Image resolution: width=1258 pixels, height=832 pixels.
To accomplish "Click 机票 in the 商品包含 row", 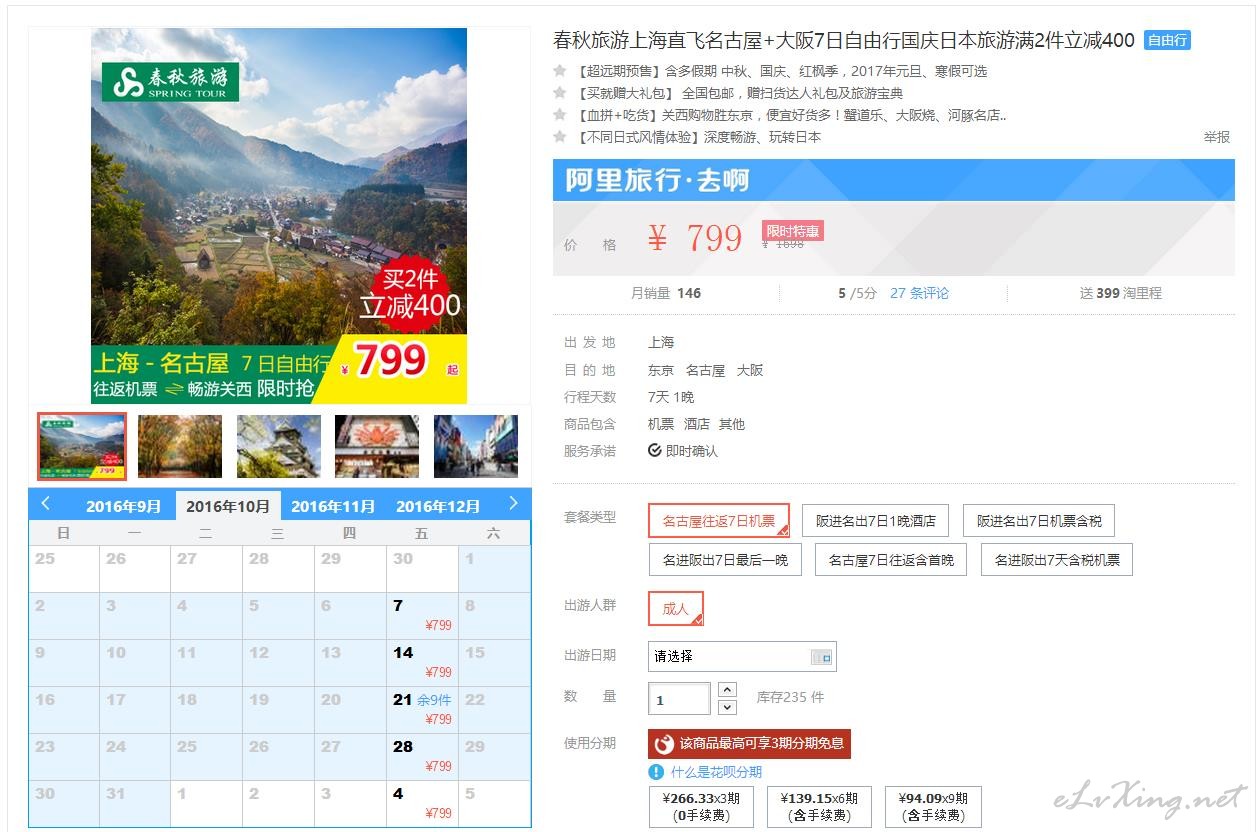I will (661, 424).
